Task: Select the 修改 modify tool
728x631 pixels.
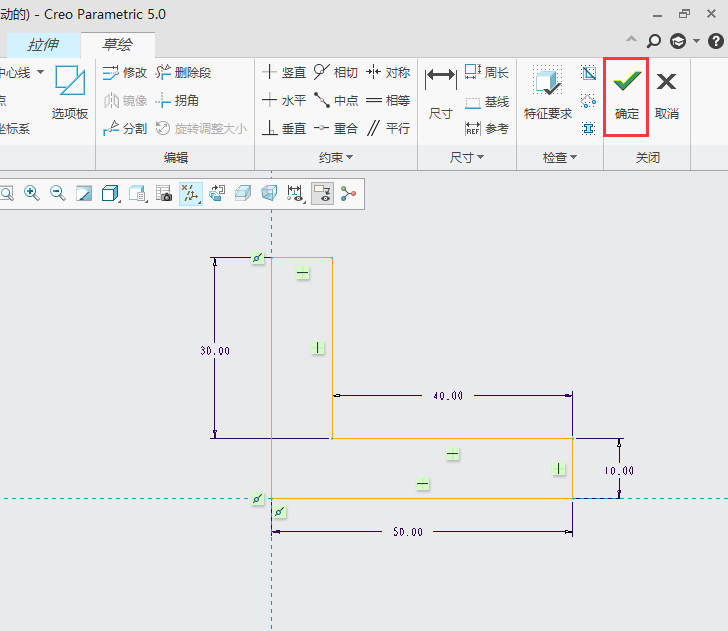Action: click(124, 72)
